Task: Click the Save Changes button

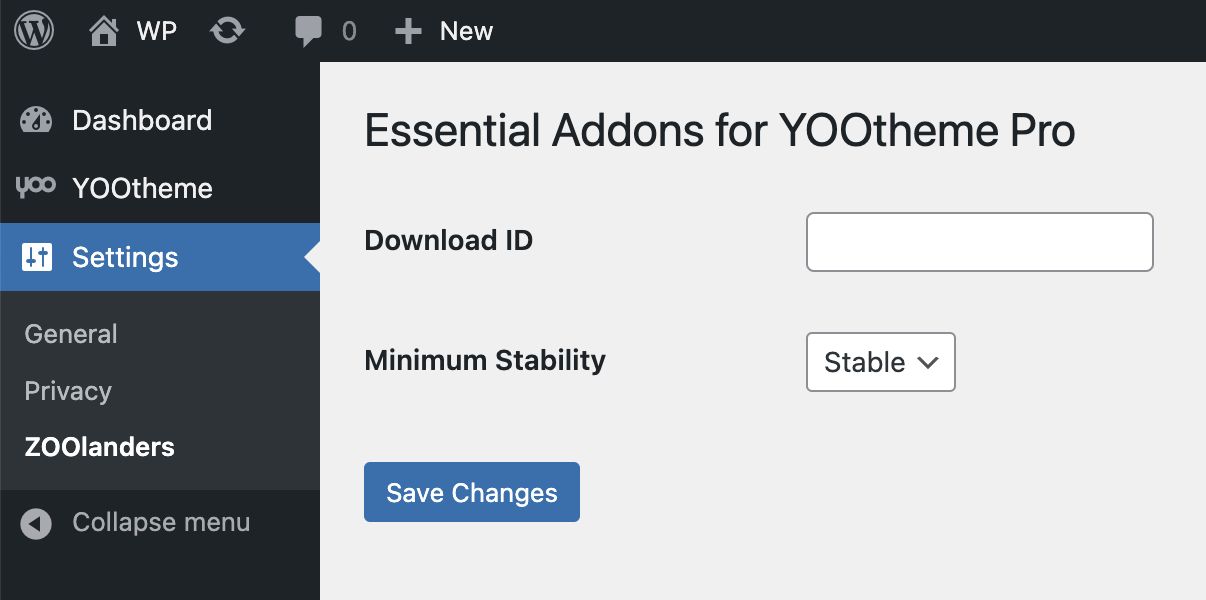Action: pos(472,492)
